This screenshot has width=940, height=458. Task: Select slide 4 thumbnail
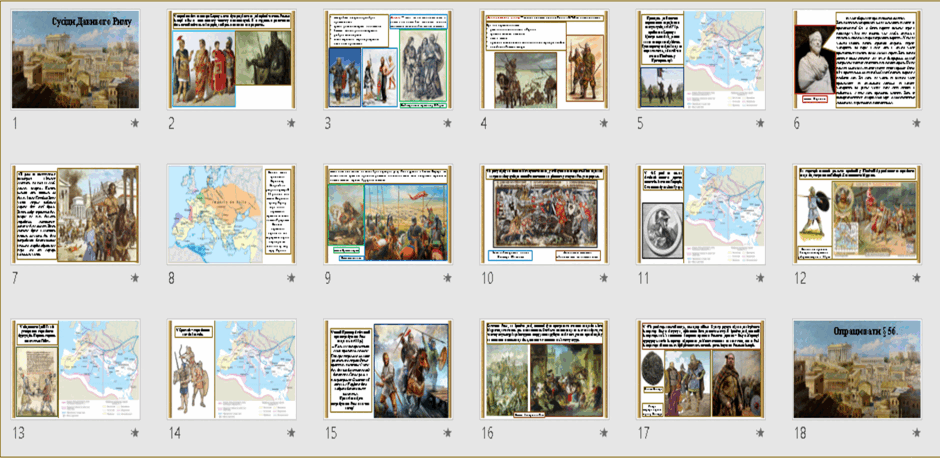(x=544, y=59)
